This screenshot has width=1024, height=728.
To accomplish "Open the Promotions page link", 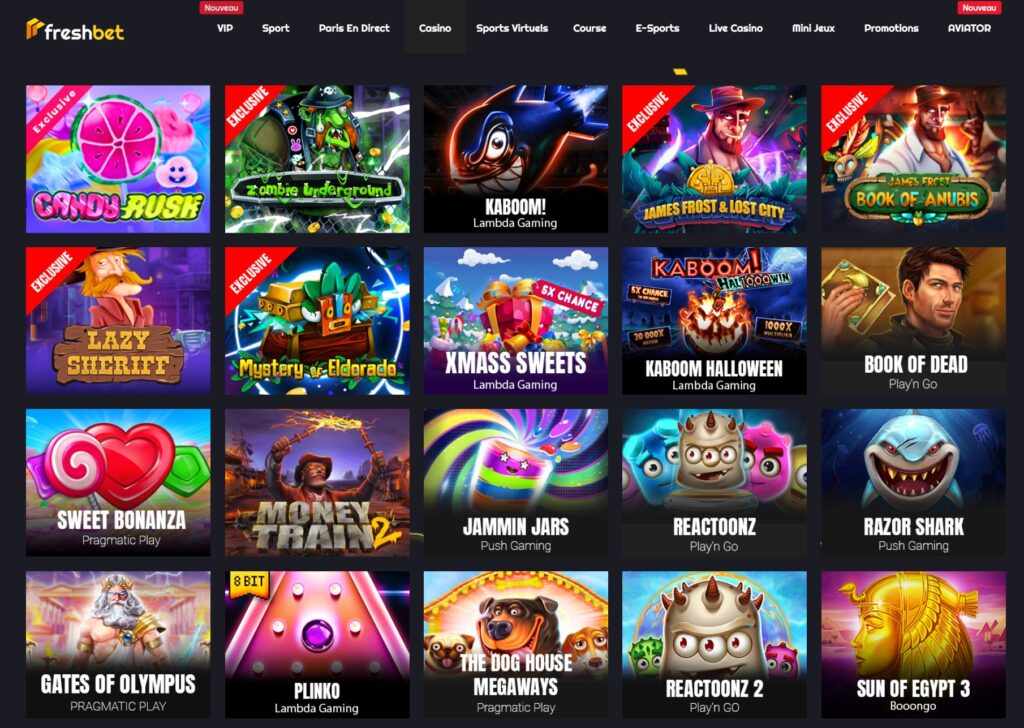I will click(891, 28).
